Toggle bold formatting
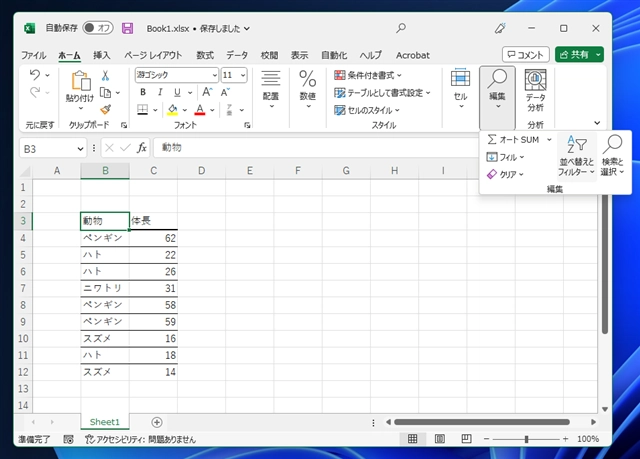Viewport: 640px width, 459px height. coord(142,92)
